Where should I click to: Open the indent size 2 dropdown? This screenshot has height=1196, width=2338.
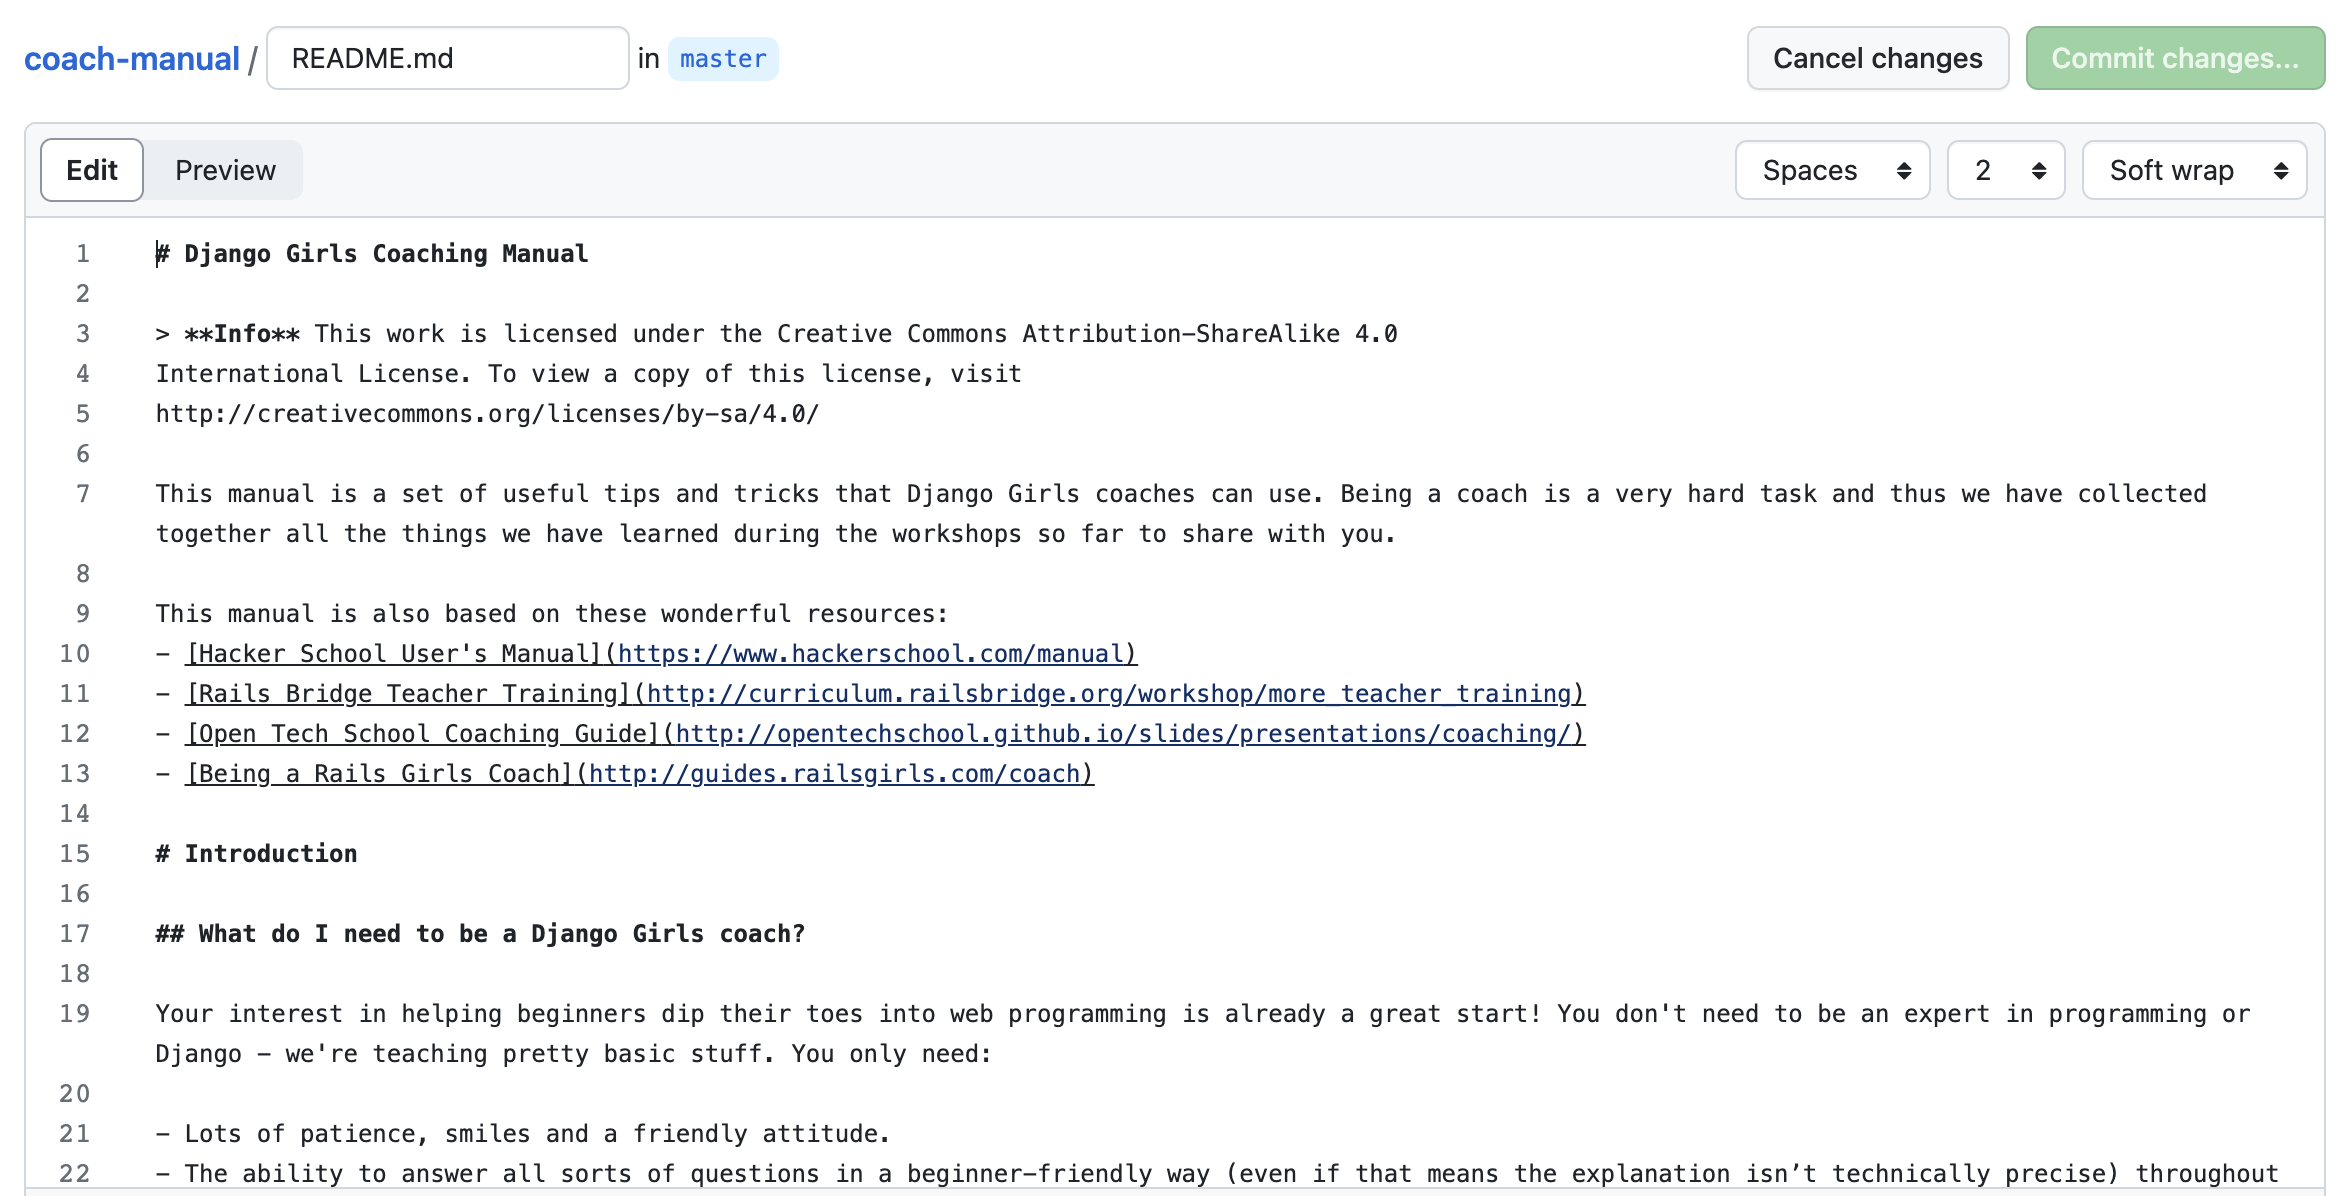point(2006,170)
